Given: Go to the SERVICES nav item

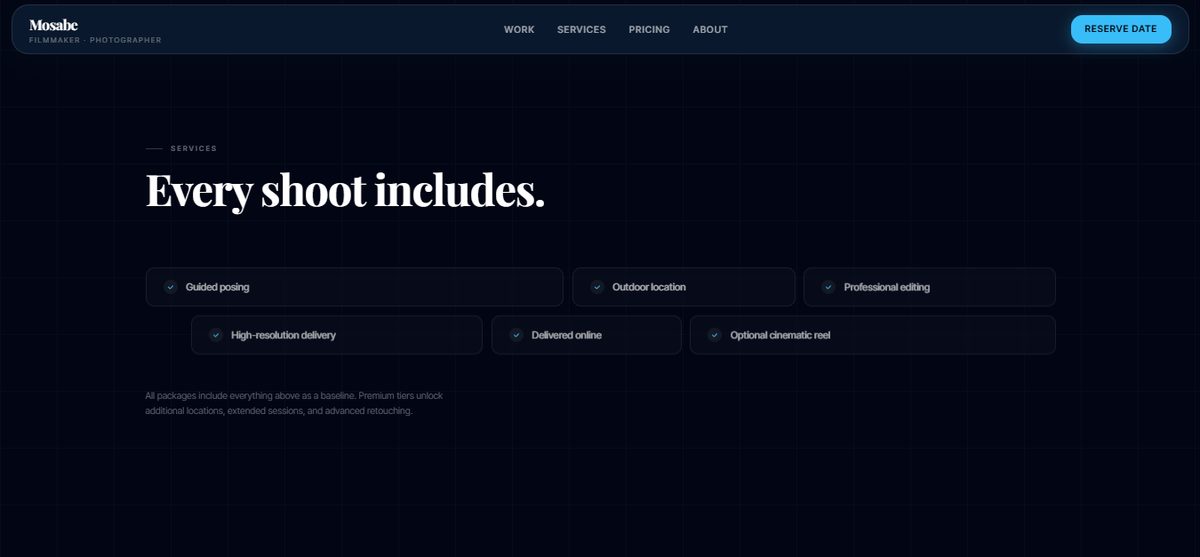Looking at the screenshot, I should [581, 30].
